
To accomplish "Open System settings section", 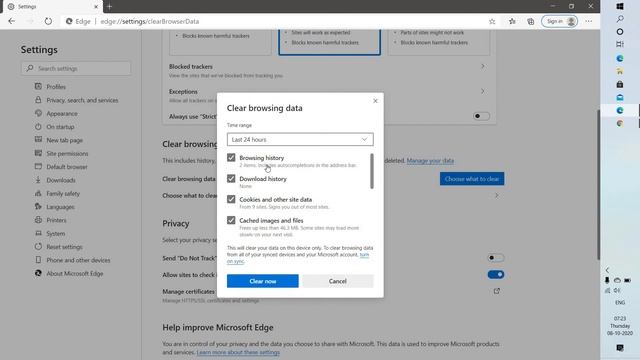I will [x=56, y=233].
